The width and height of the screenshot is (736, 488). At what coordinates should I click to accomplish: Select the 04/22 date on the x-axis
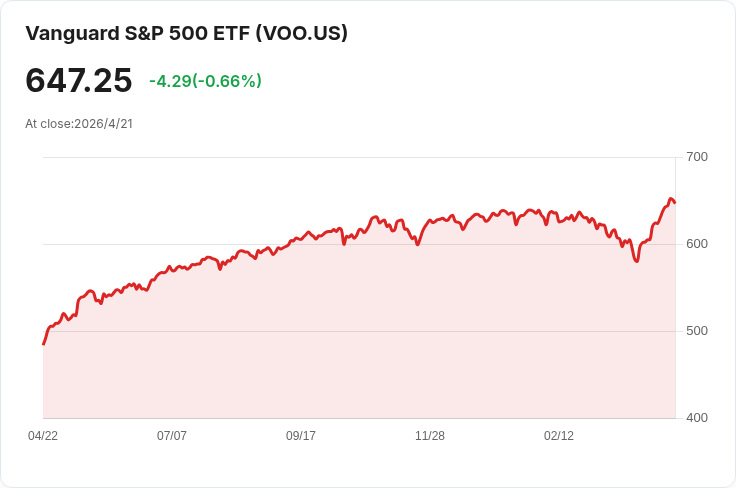(43, 436)
